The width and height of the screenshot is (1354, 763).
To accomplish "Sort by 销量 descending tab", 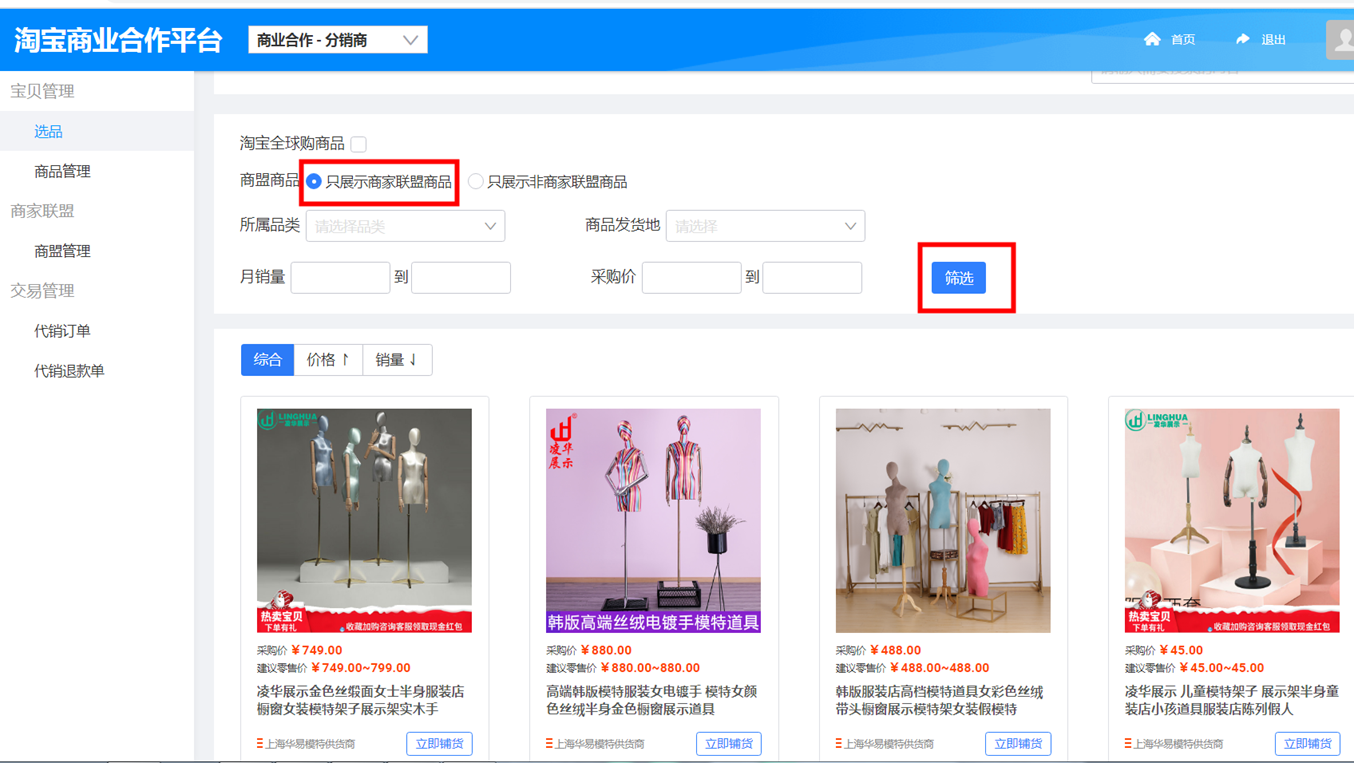I will [x=397, y=360].
